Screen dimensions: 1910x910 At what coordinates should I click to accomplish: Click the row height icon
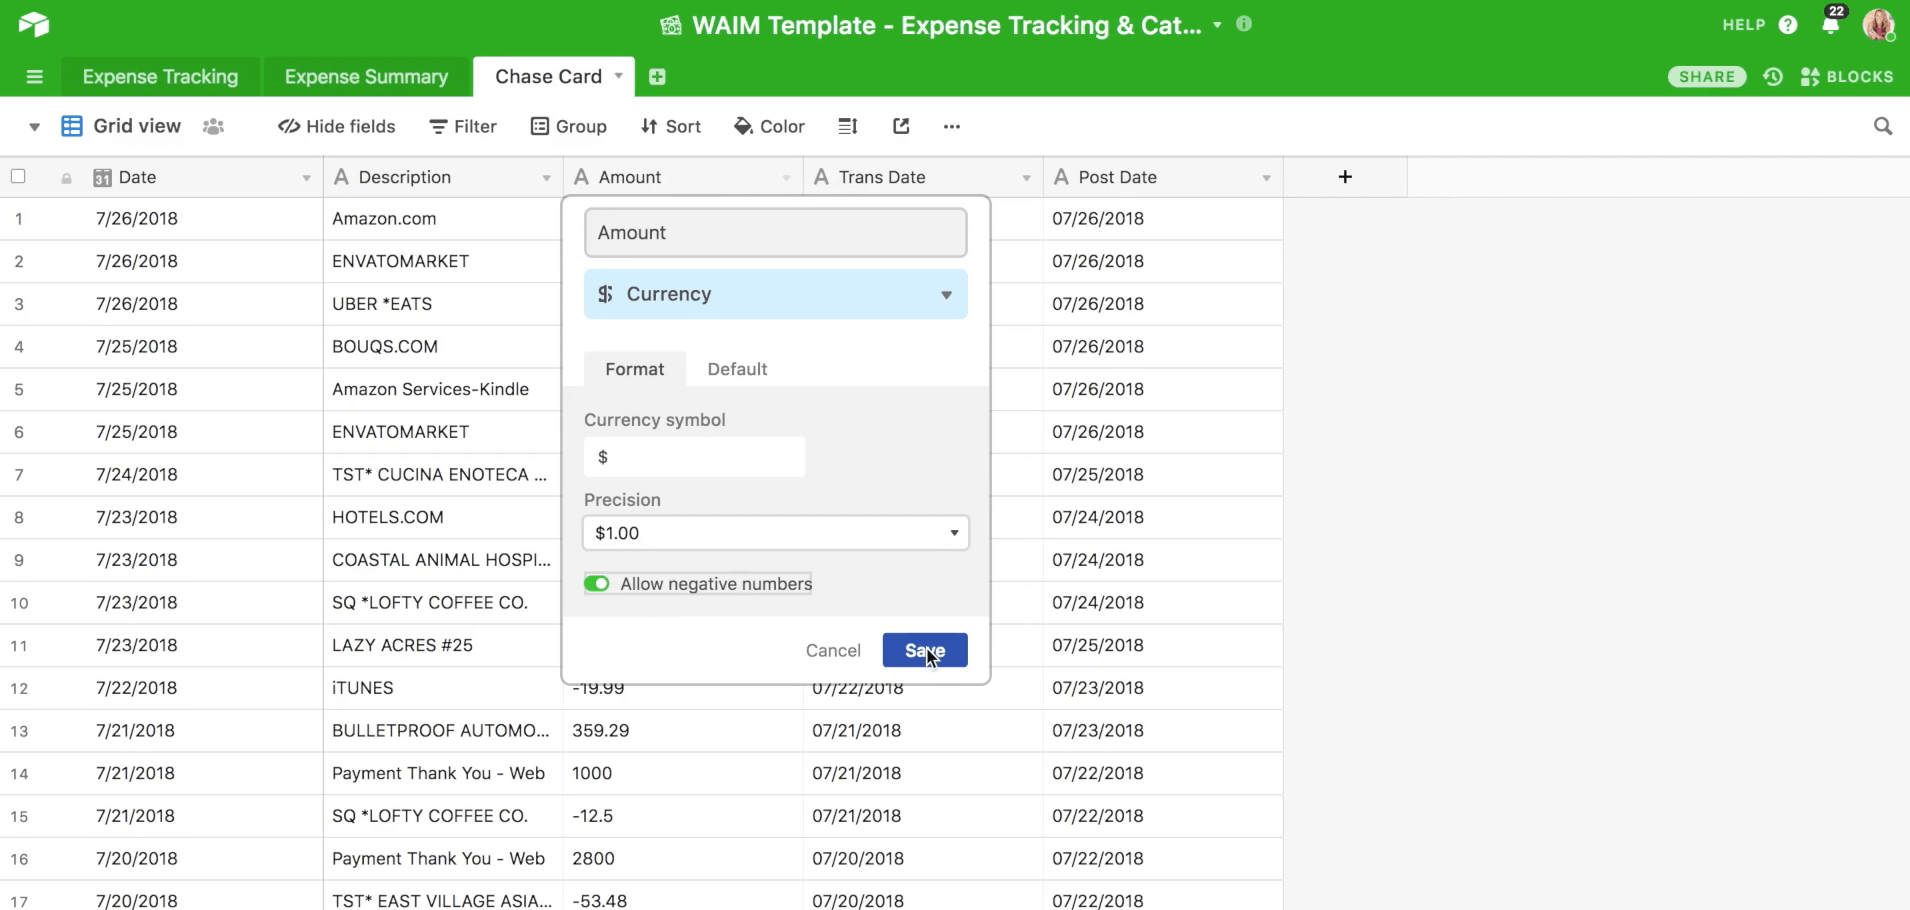click(x=848, y=126)
